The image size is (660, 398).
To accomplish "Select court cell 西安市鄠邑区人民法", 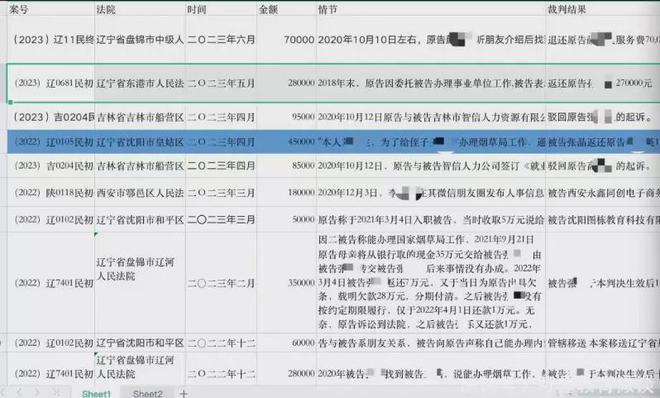I will [x=140, y=193].
